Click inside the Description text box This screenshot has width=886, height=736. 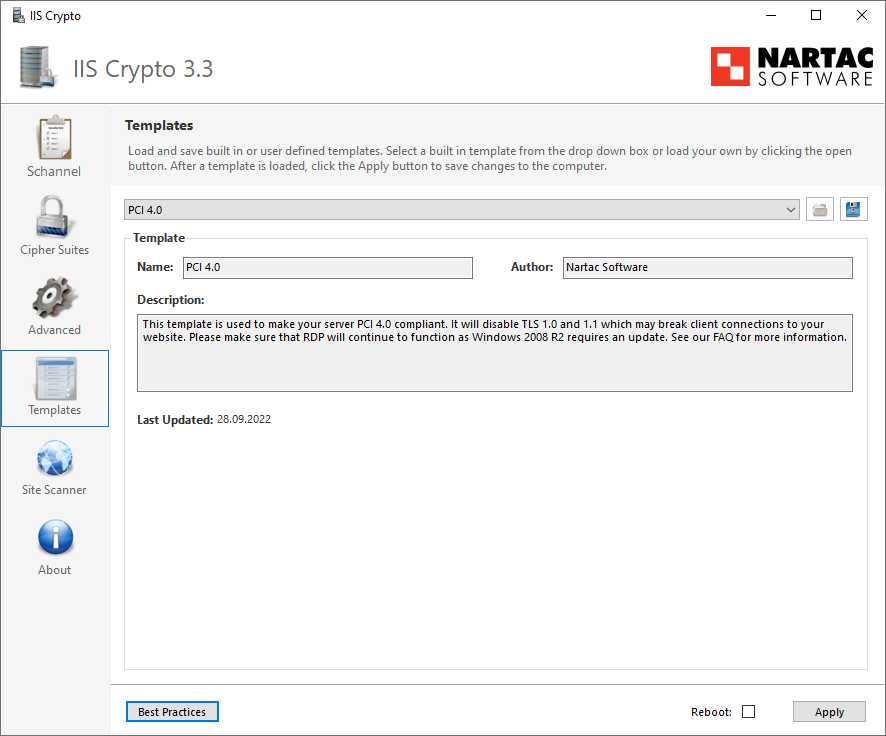[x=494, y=352]
